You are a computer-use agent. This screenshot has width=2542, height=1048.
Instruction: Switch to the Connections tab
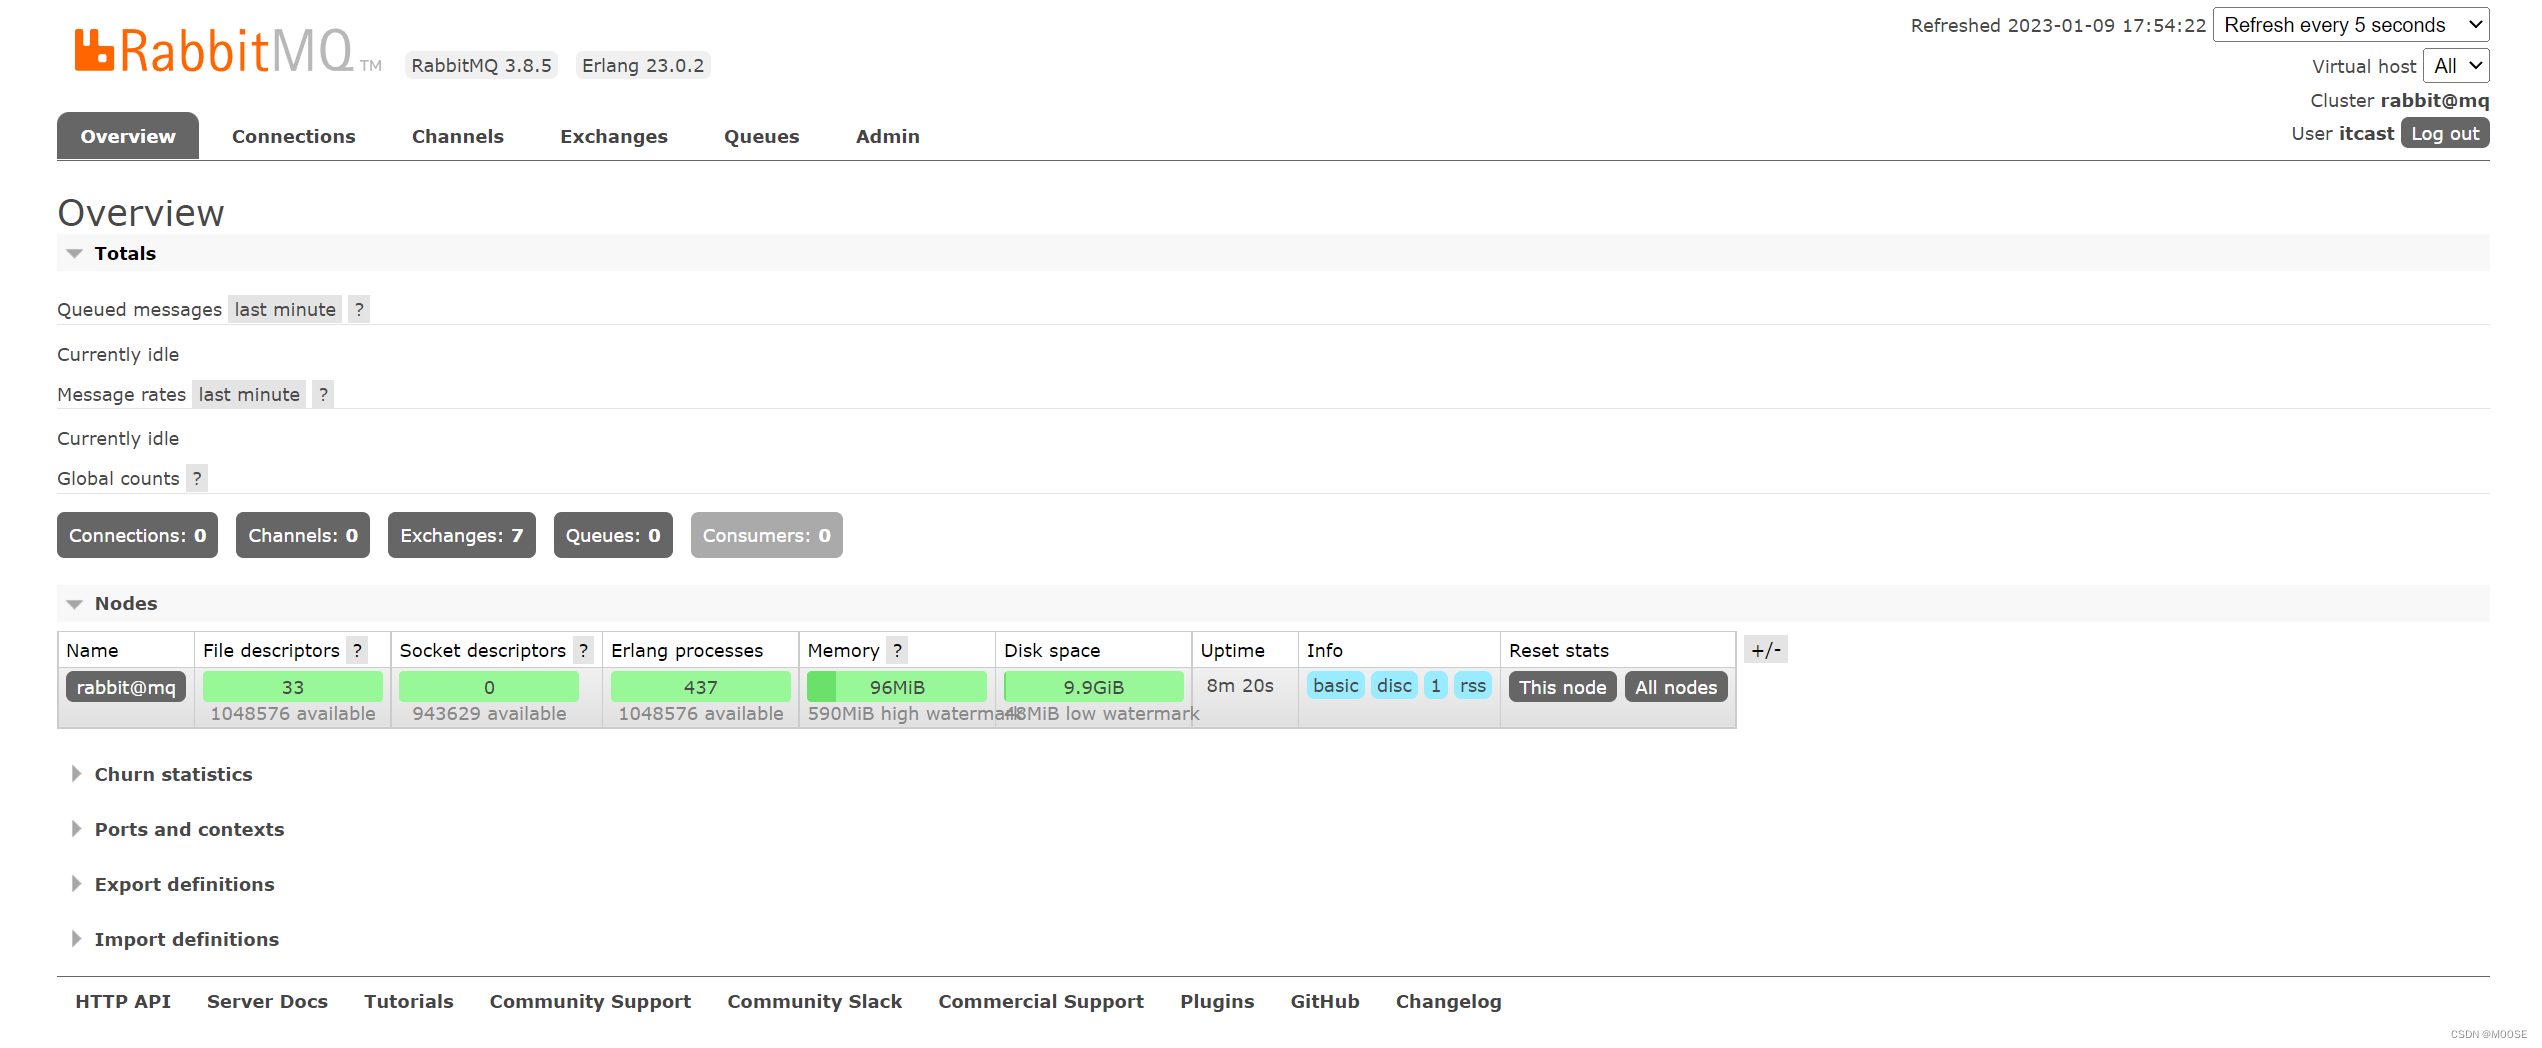pos(294,136)
